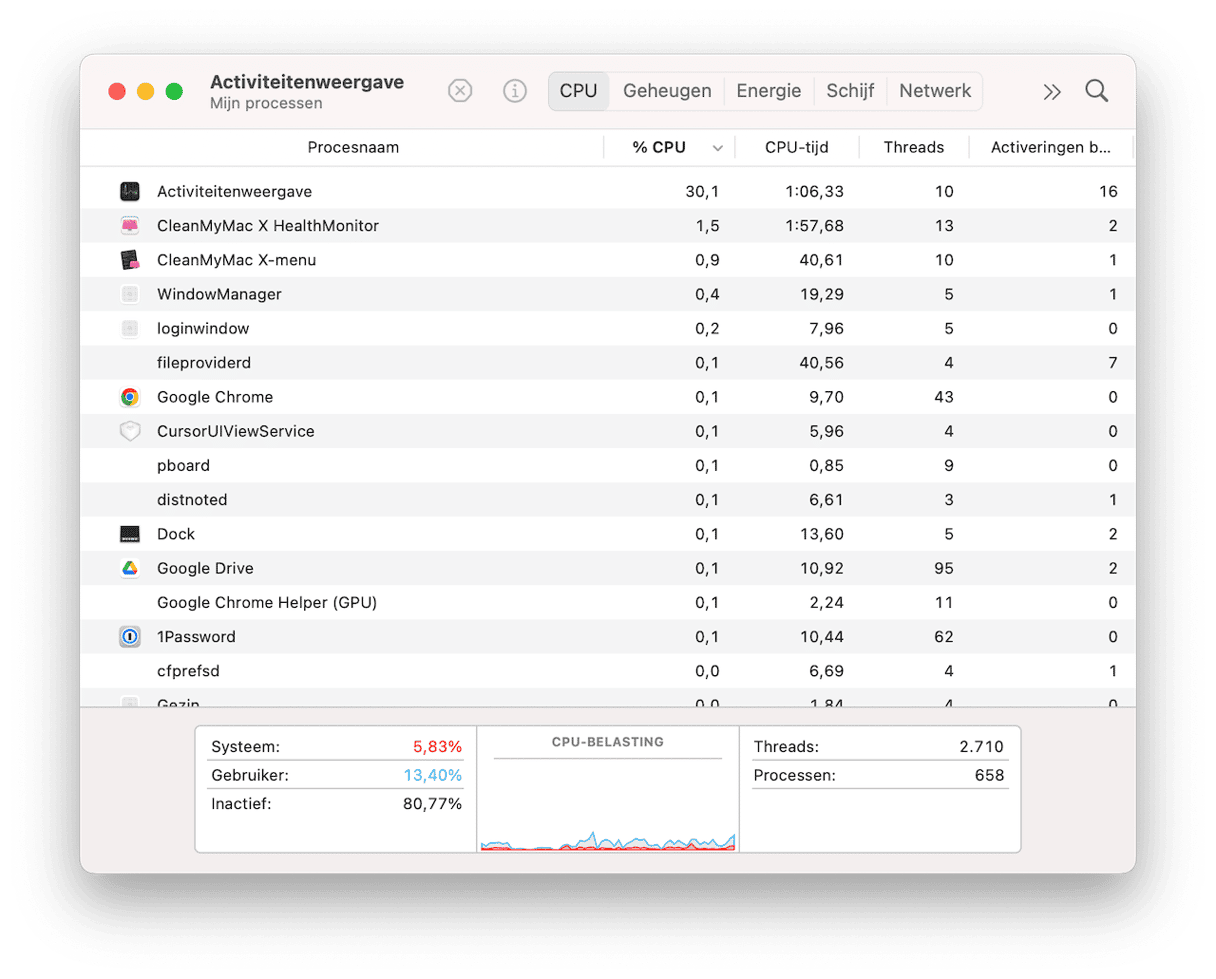1216x979 pixels.
Task: Select the distnoted process name
Action: [192, 500]
